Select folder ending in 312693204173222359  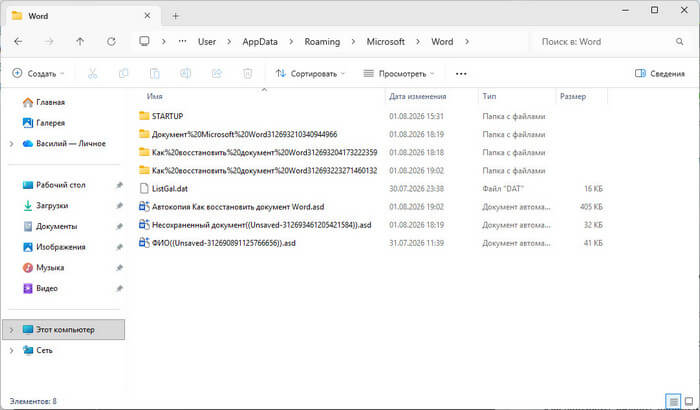(x=264, y=152)
